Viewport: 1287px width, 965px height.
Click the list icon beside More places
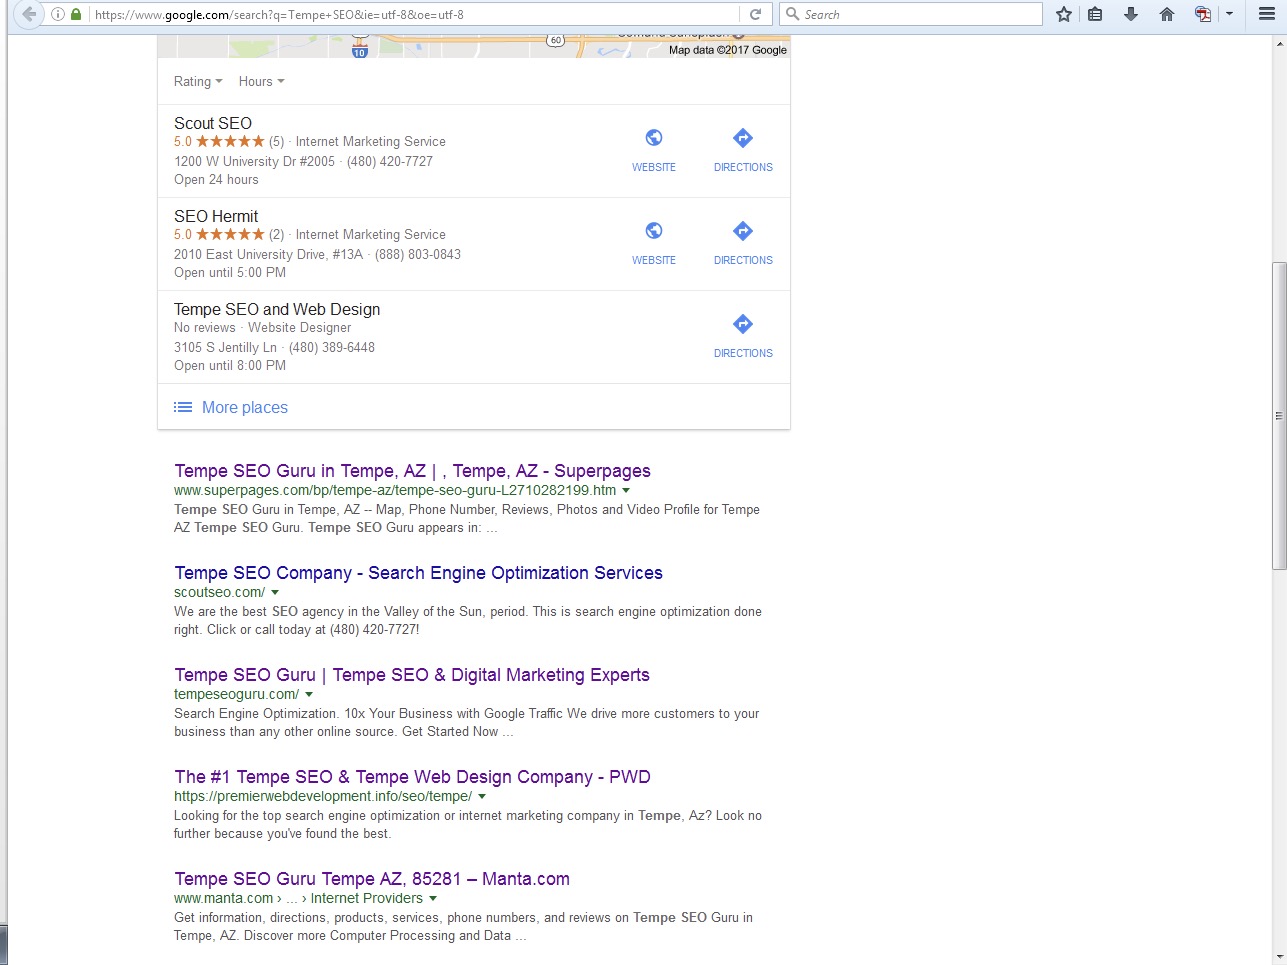183,407
